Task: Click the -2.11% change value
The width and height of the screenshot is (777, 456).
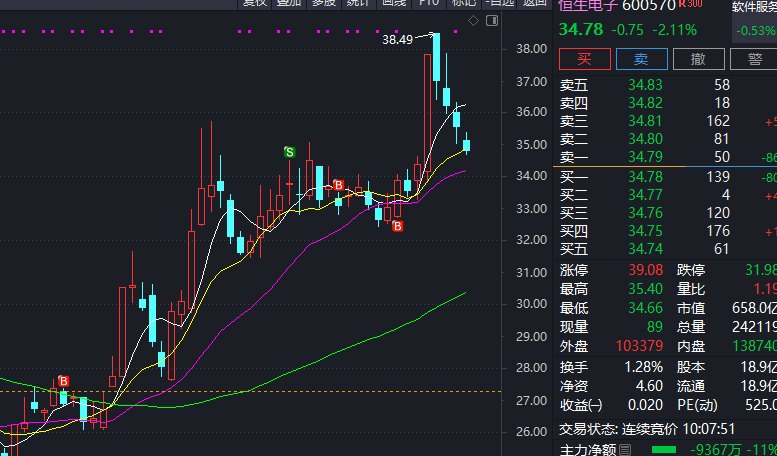Action: pos(674,30)
